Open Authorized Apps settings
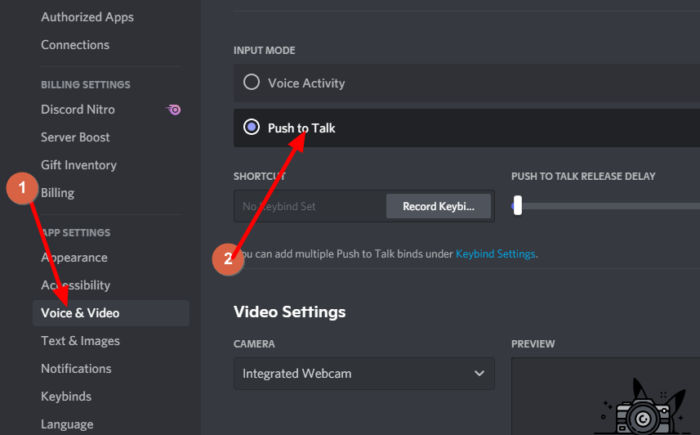This screenshot has height=435, width=700. pyautogui.click(x=87, y=17)
